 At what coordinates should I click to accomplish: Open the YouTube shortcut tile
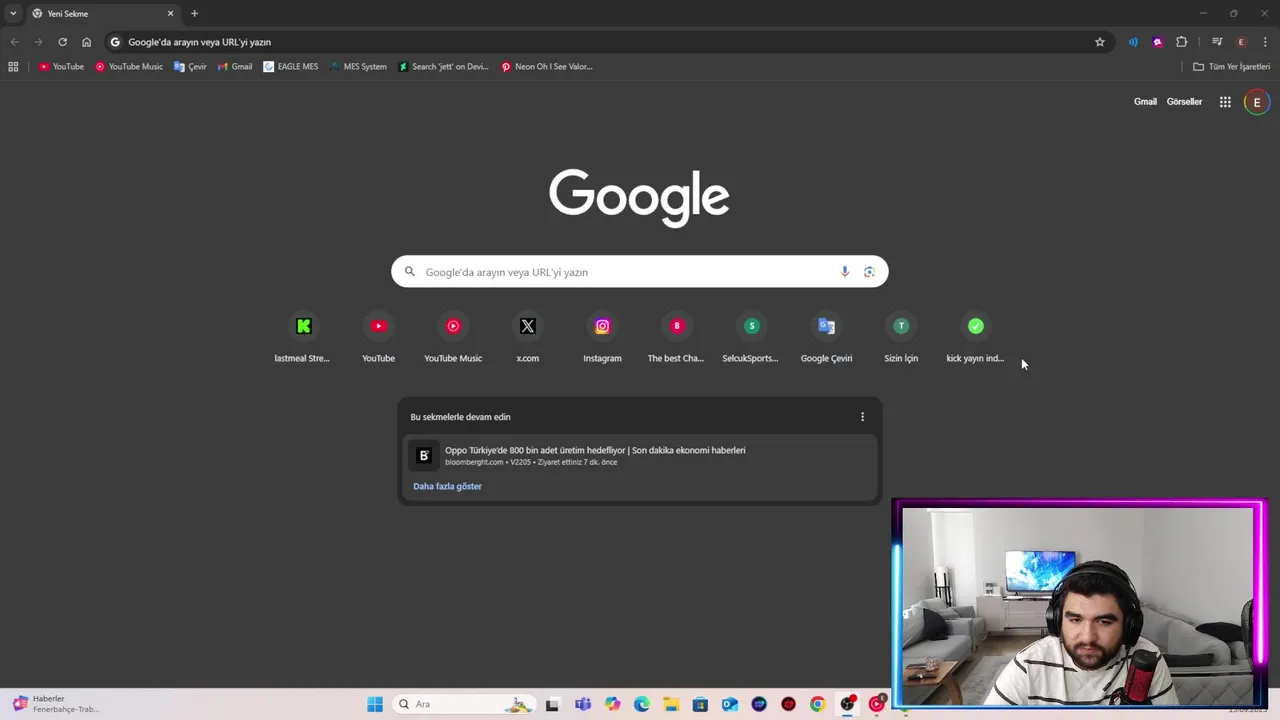(x=378, y=338)
